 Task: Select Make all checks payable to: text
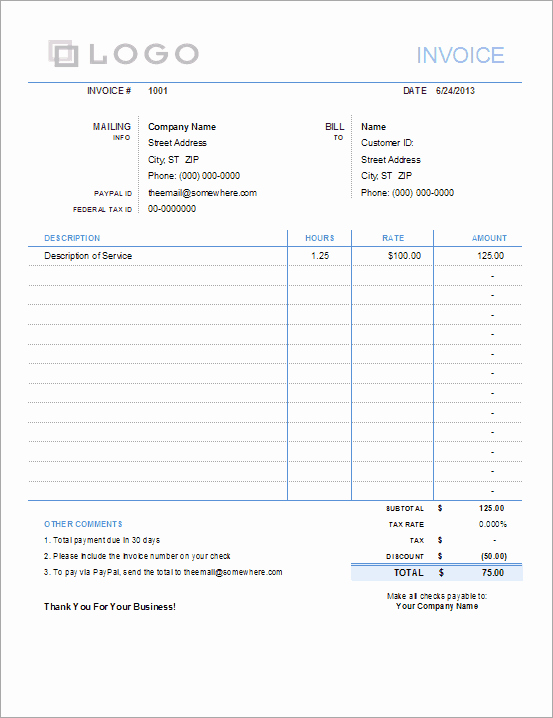(437, 596)
